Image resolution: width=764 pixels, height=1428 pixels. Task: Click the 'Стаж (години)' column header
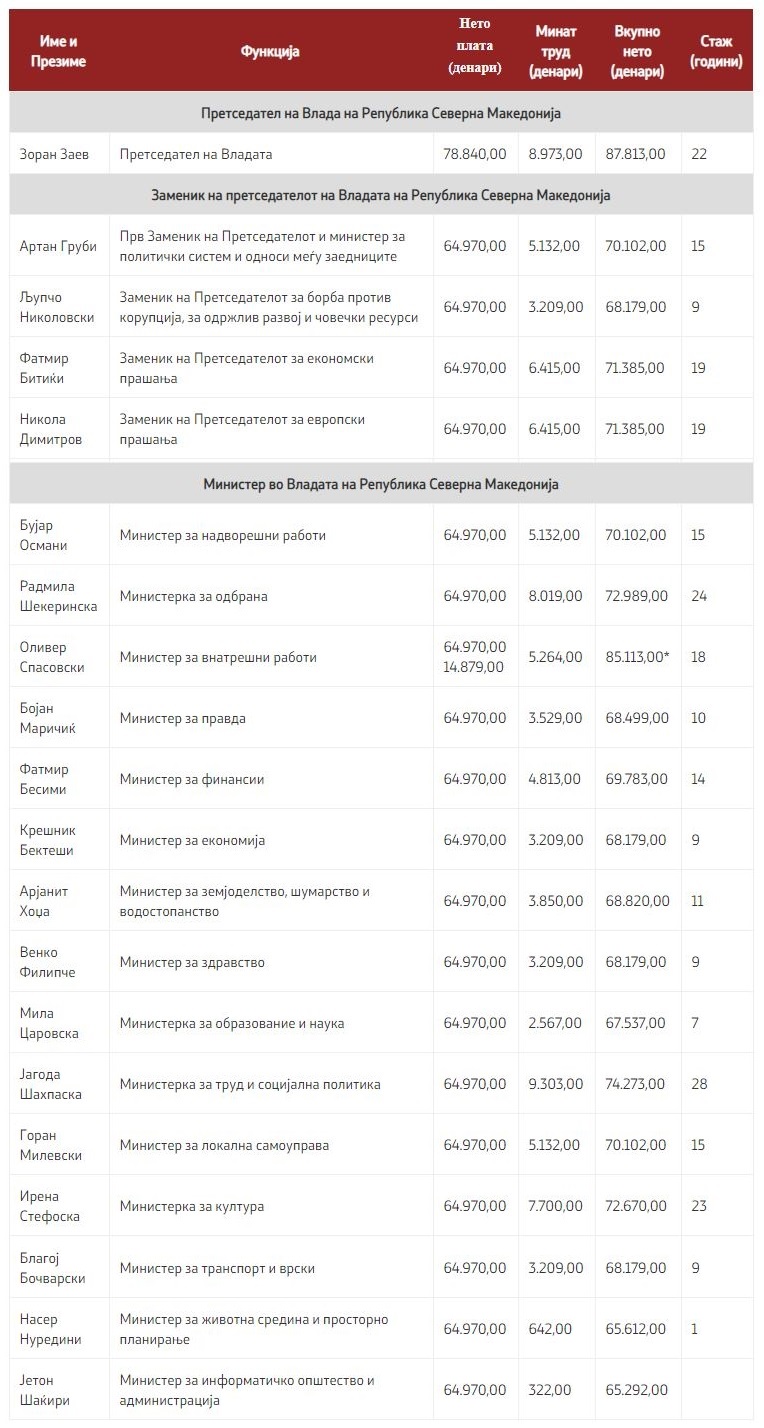coord(716,51)
